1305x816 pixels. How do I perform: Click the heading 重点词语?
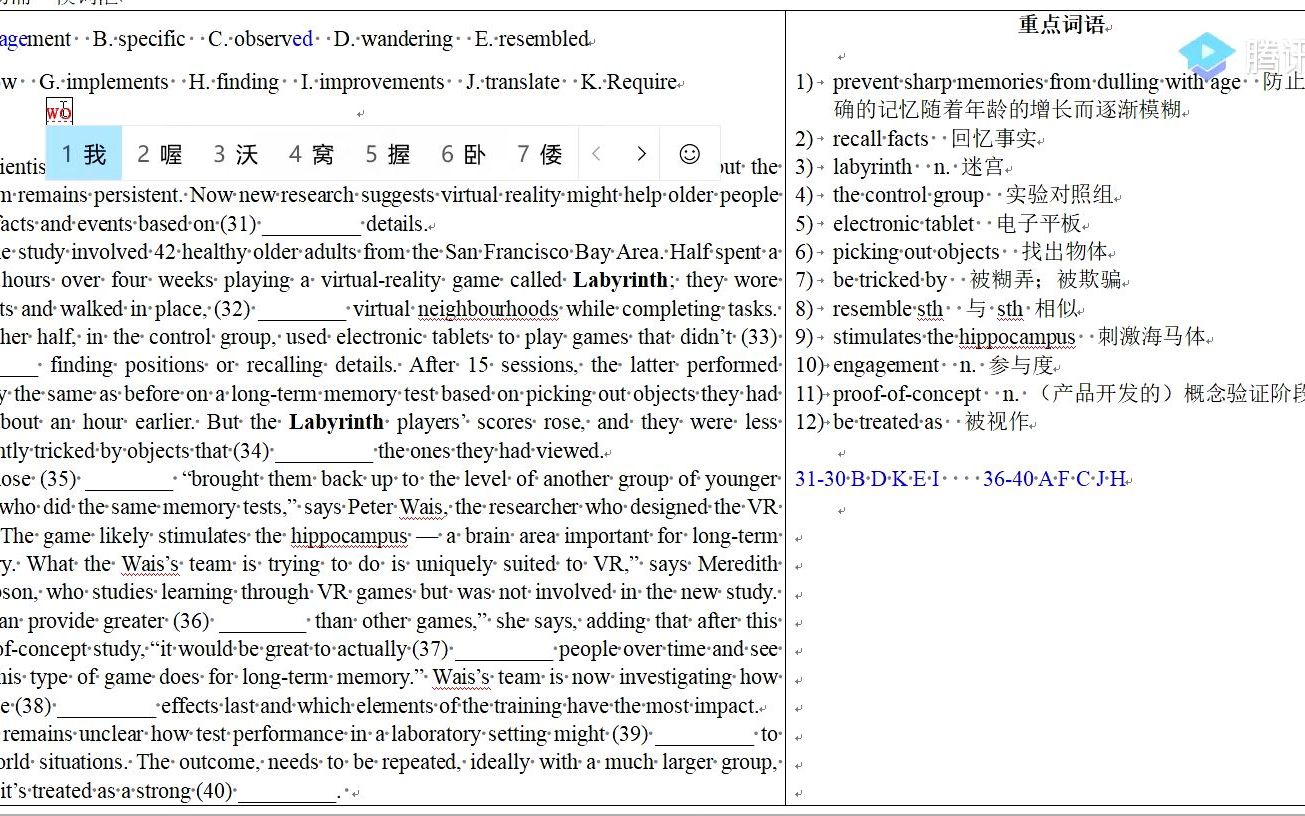[x=1062, y=25]
